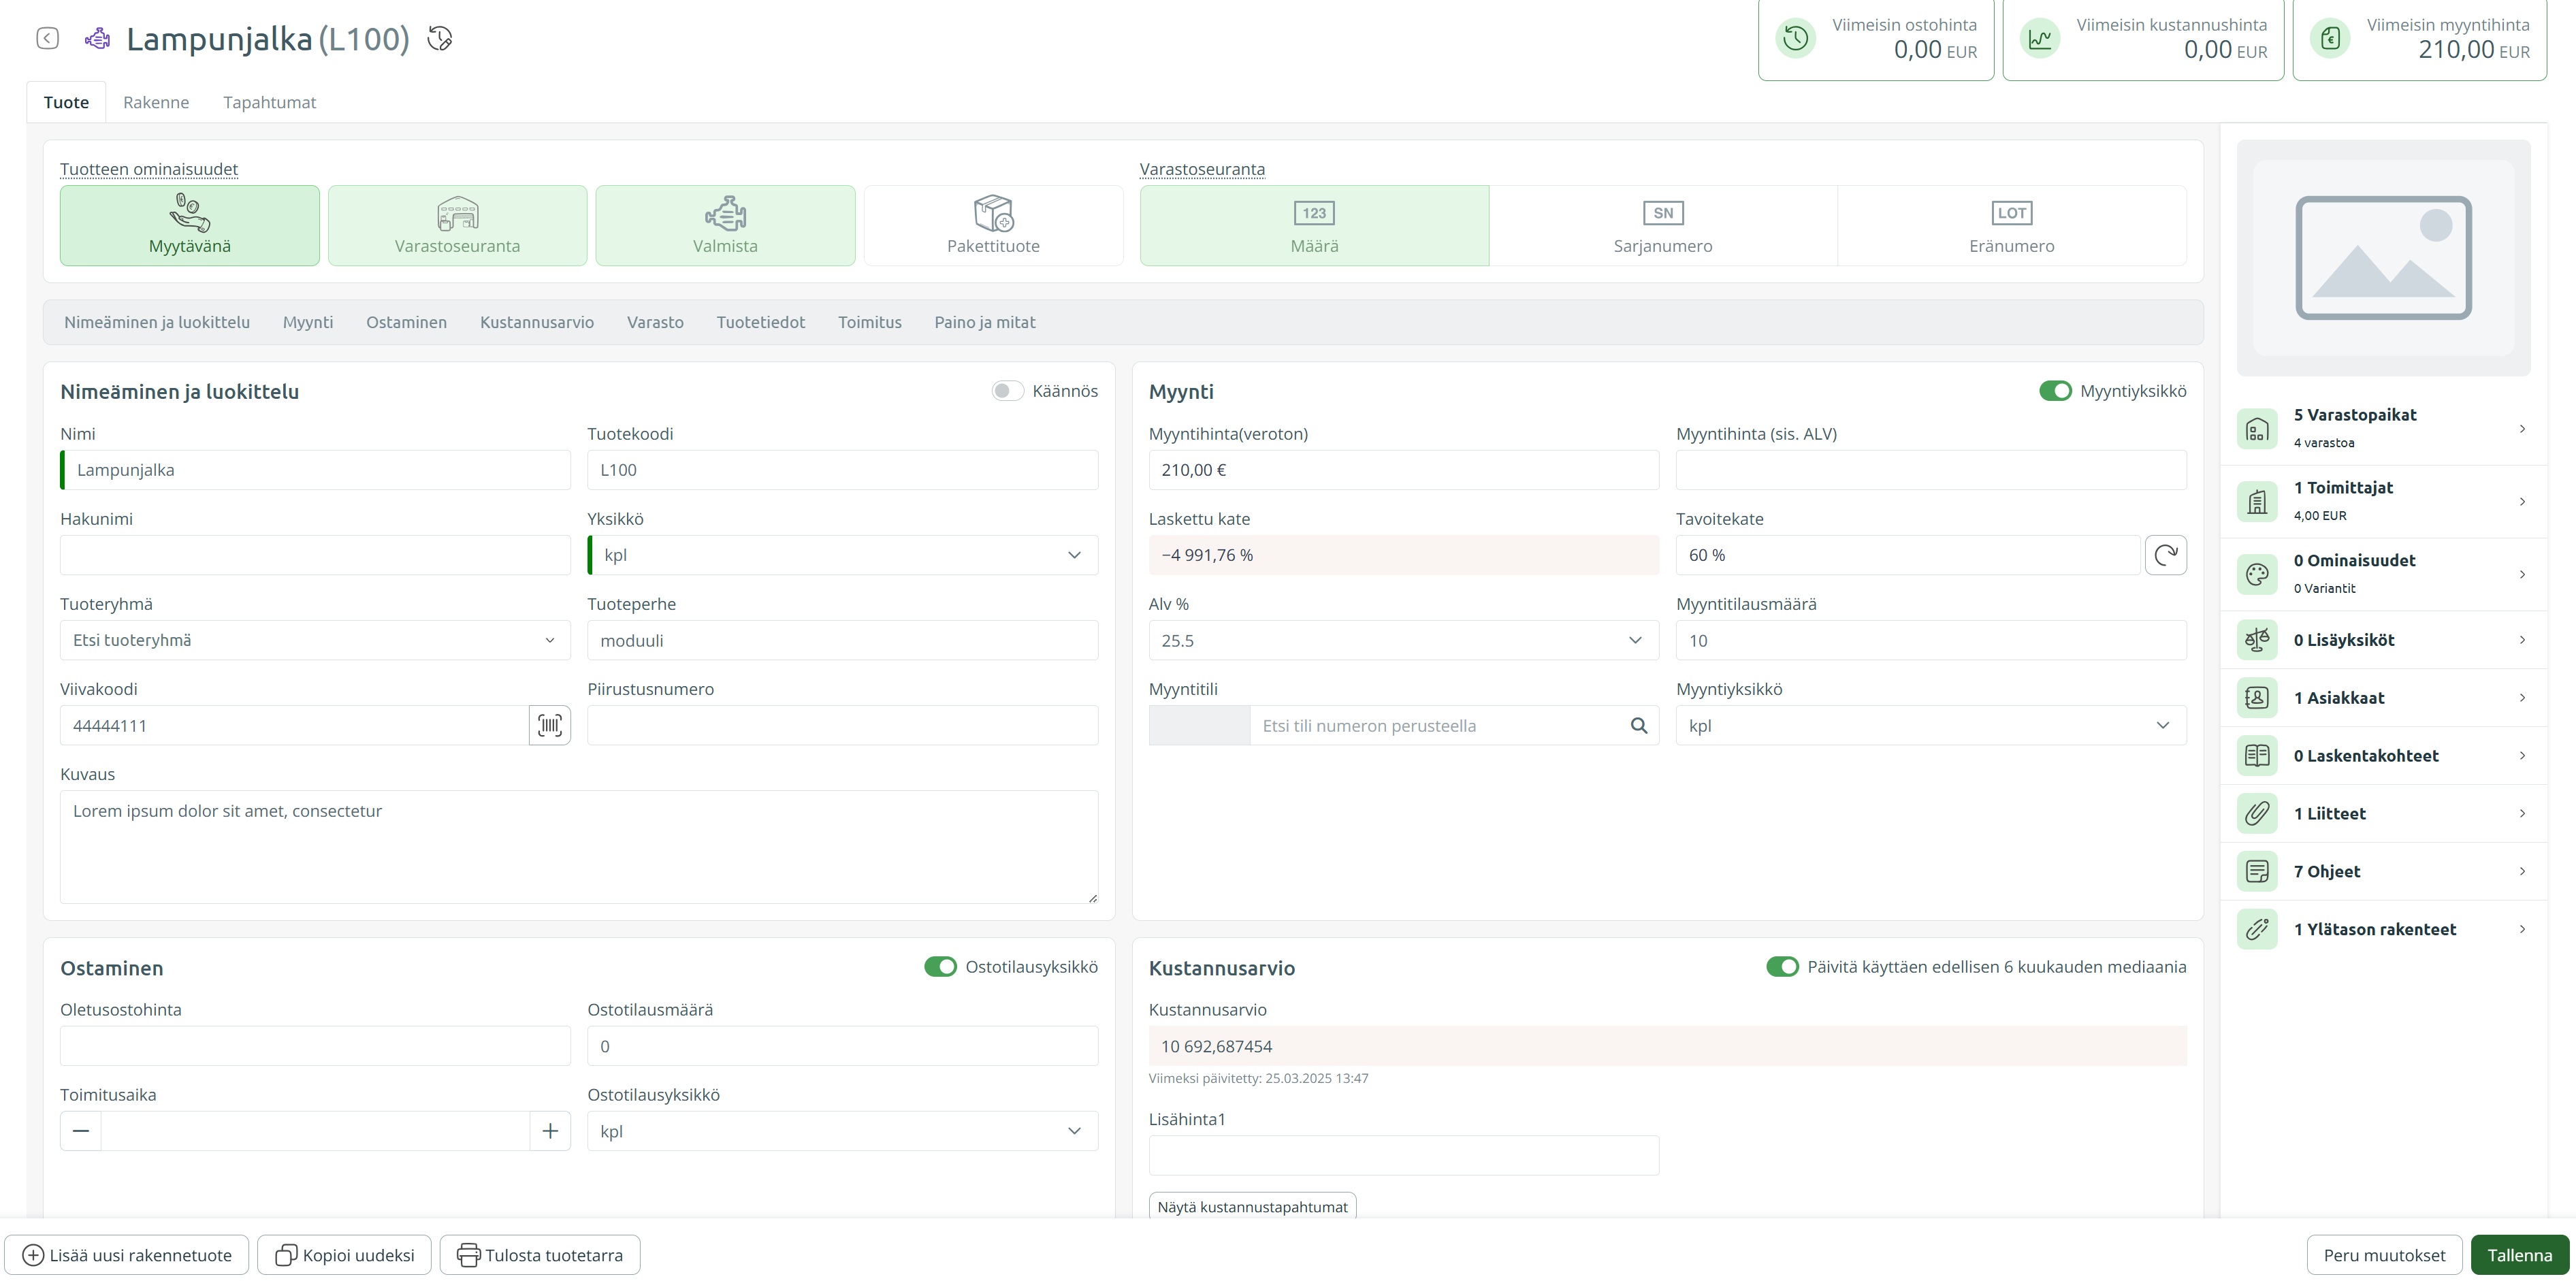Toggle Päivitä käyttäen edellisen 6 kuukauden mediaania
Viewport: 2576px width, 1281px height.
1782,967
